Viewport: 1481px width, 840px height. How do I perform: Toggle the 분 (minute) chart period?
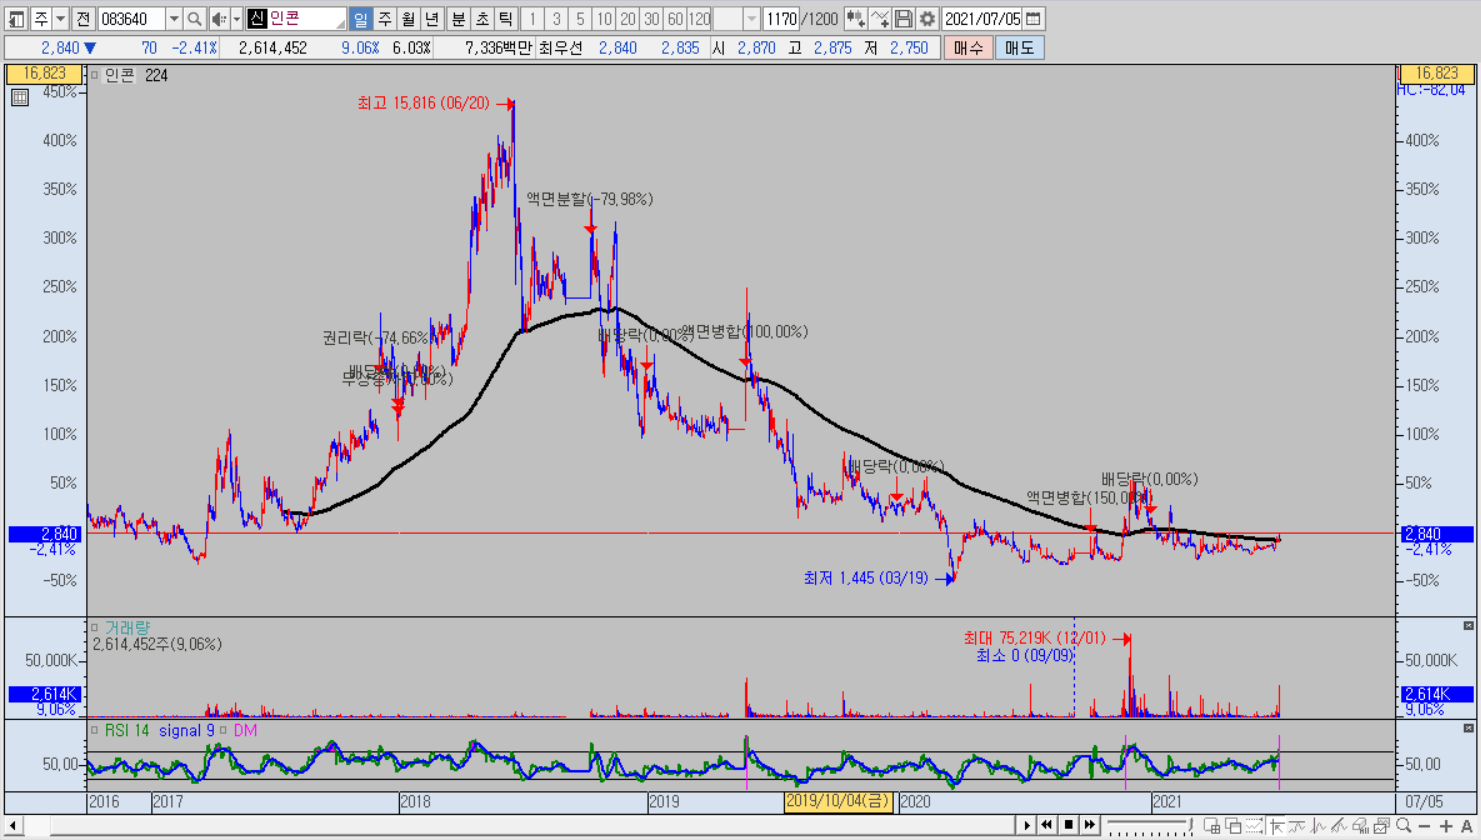pos(458,19)
